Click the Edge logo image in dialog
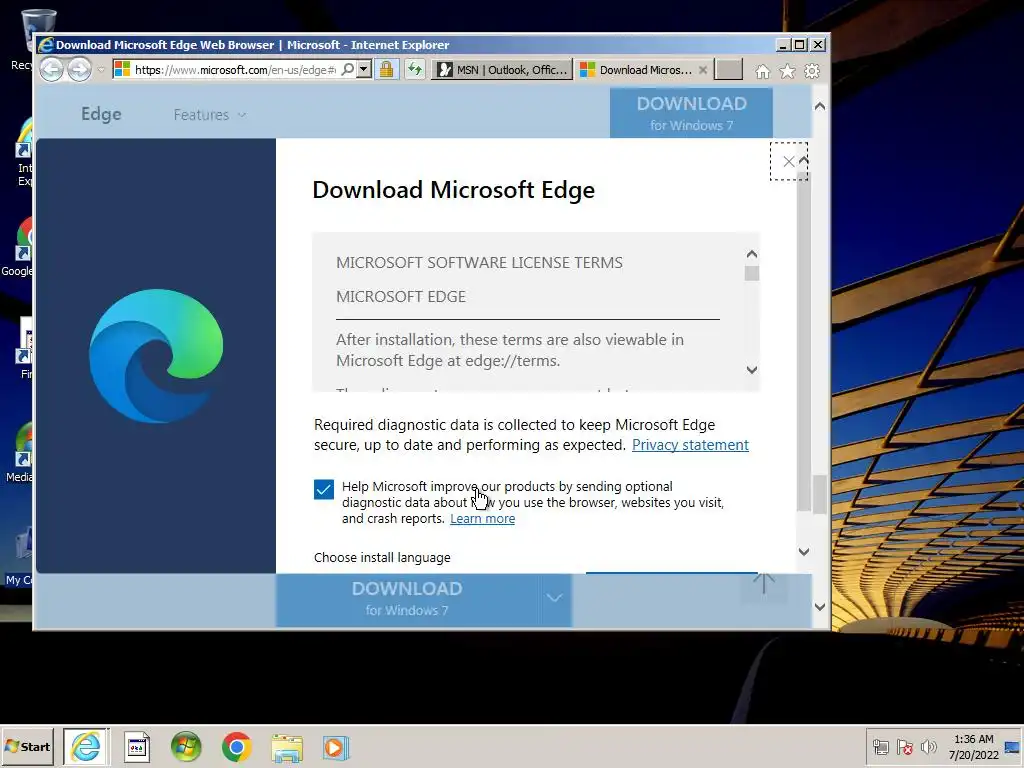Viewport: 1024px width, 768px height. click(x=156, y=356)
